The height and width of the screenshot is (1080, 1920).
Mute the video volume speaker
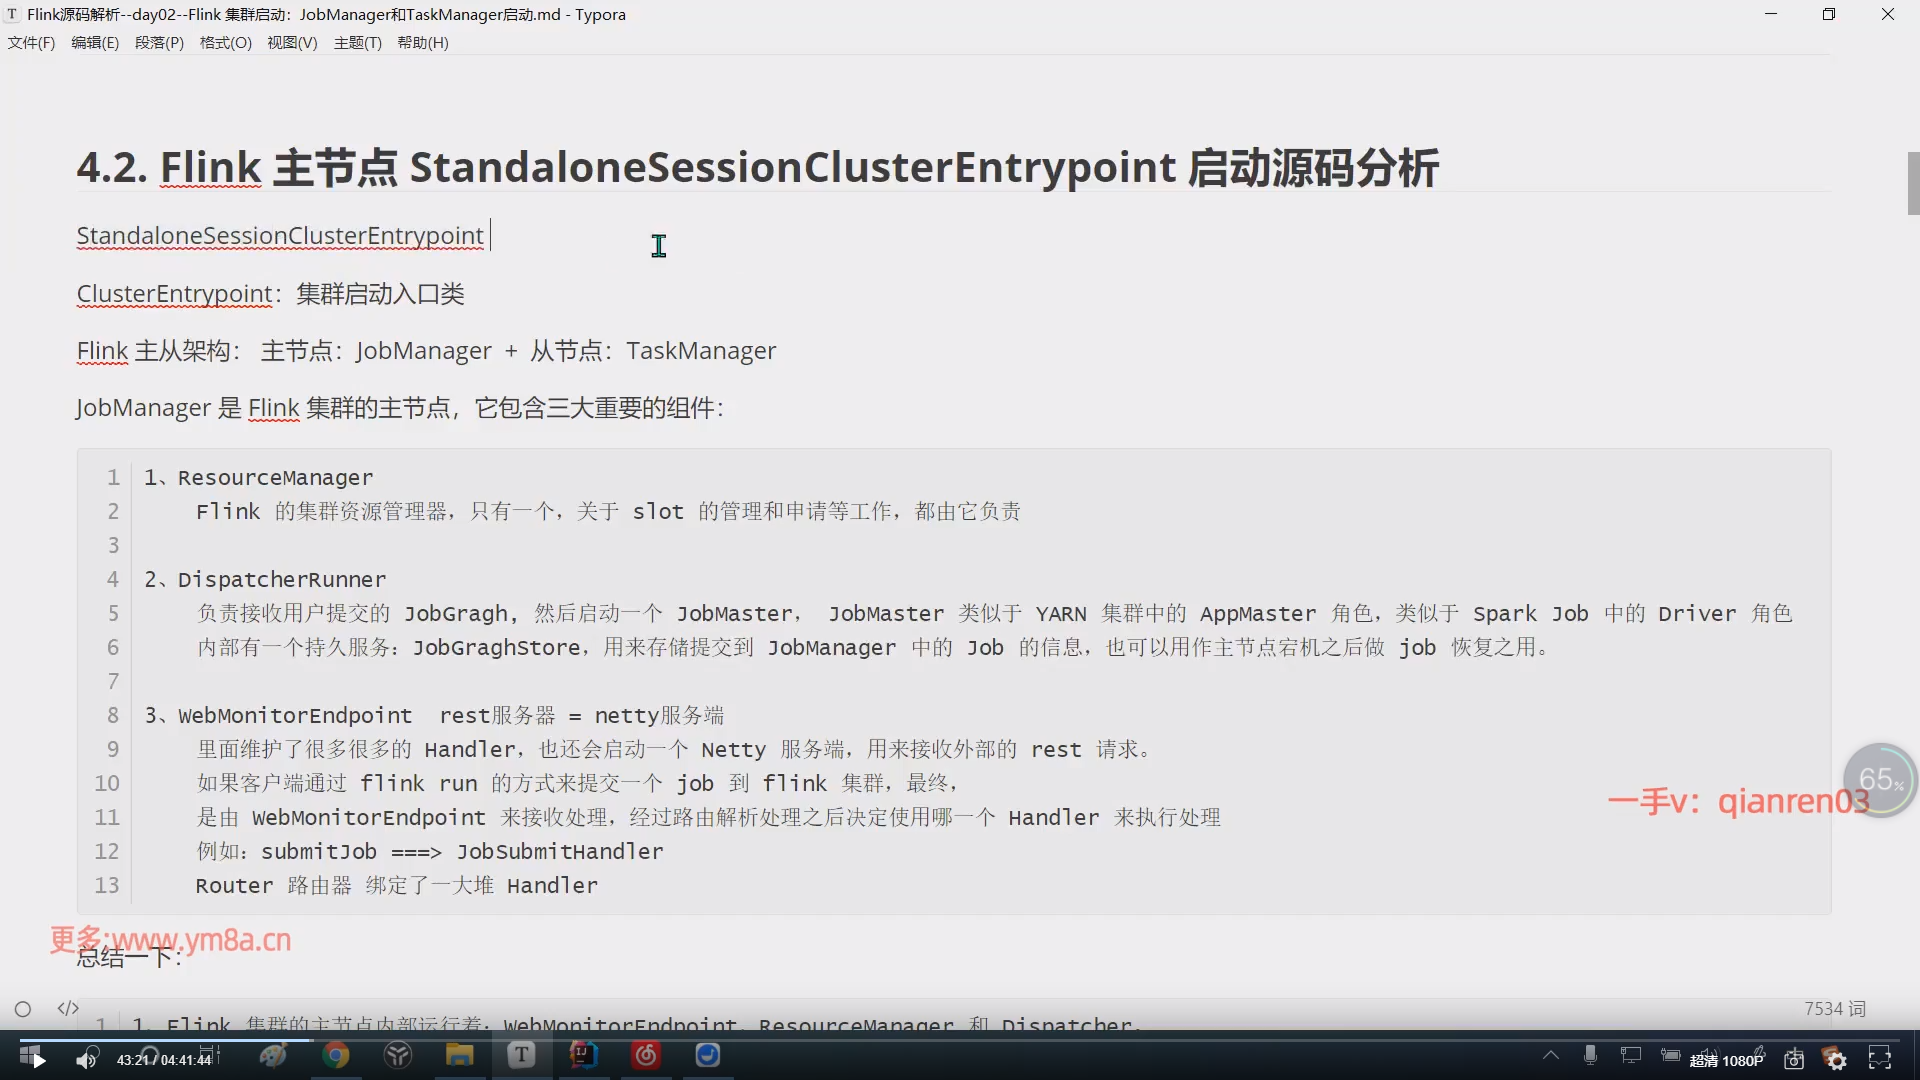click(x=87, y=1059)
